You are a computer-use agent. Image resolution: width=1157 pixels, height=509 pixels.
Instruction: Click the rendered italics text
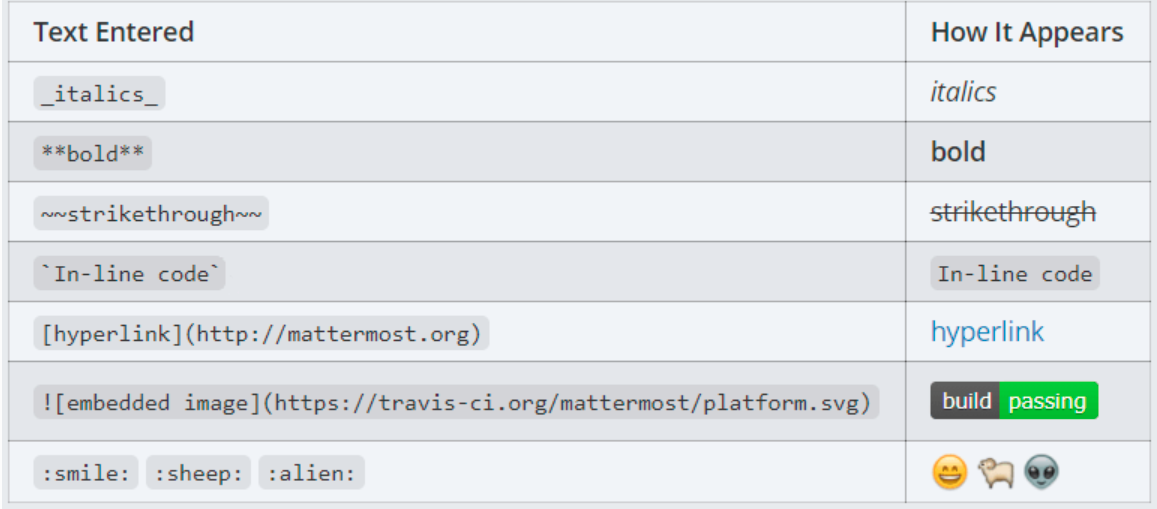coord(963,92)
